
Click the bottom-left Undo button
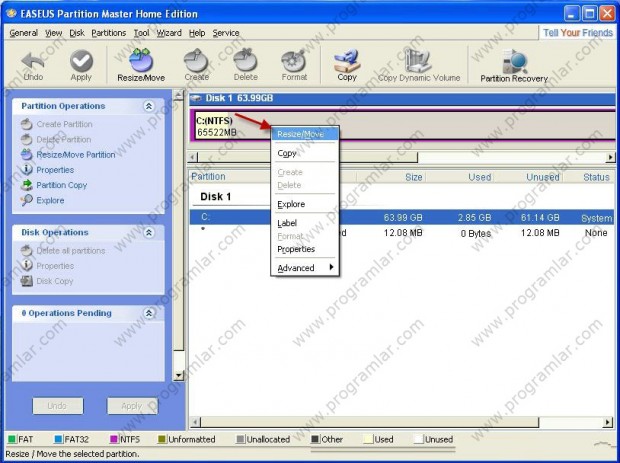tap(58, 406)
